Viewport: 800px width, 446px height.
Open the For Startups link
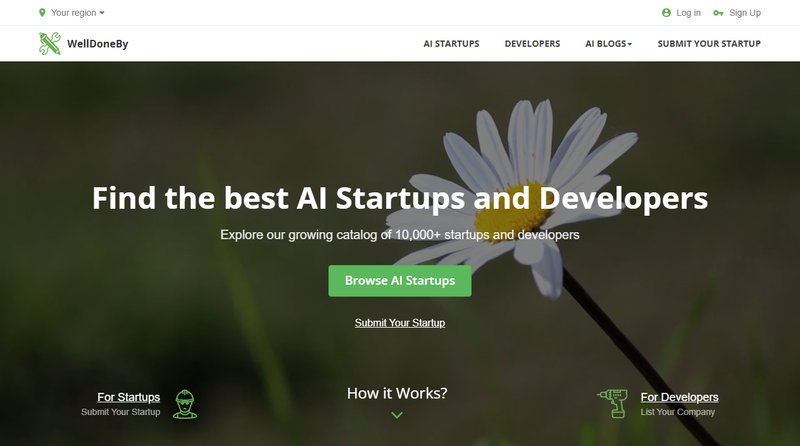coord(129,397)
